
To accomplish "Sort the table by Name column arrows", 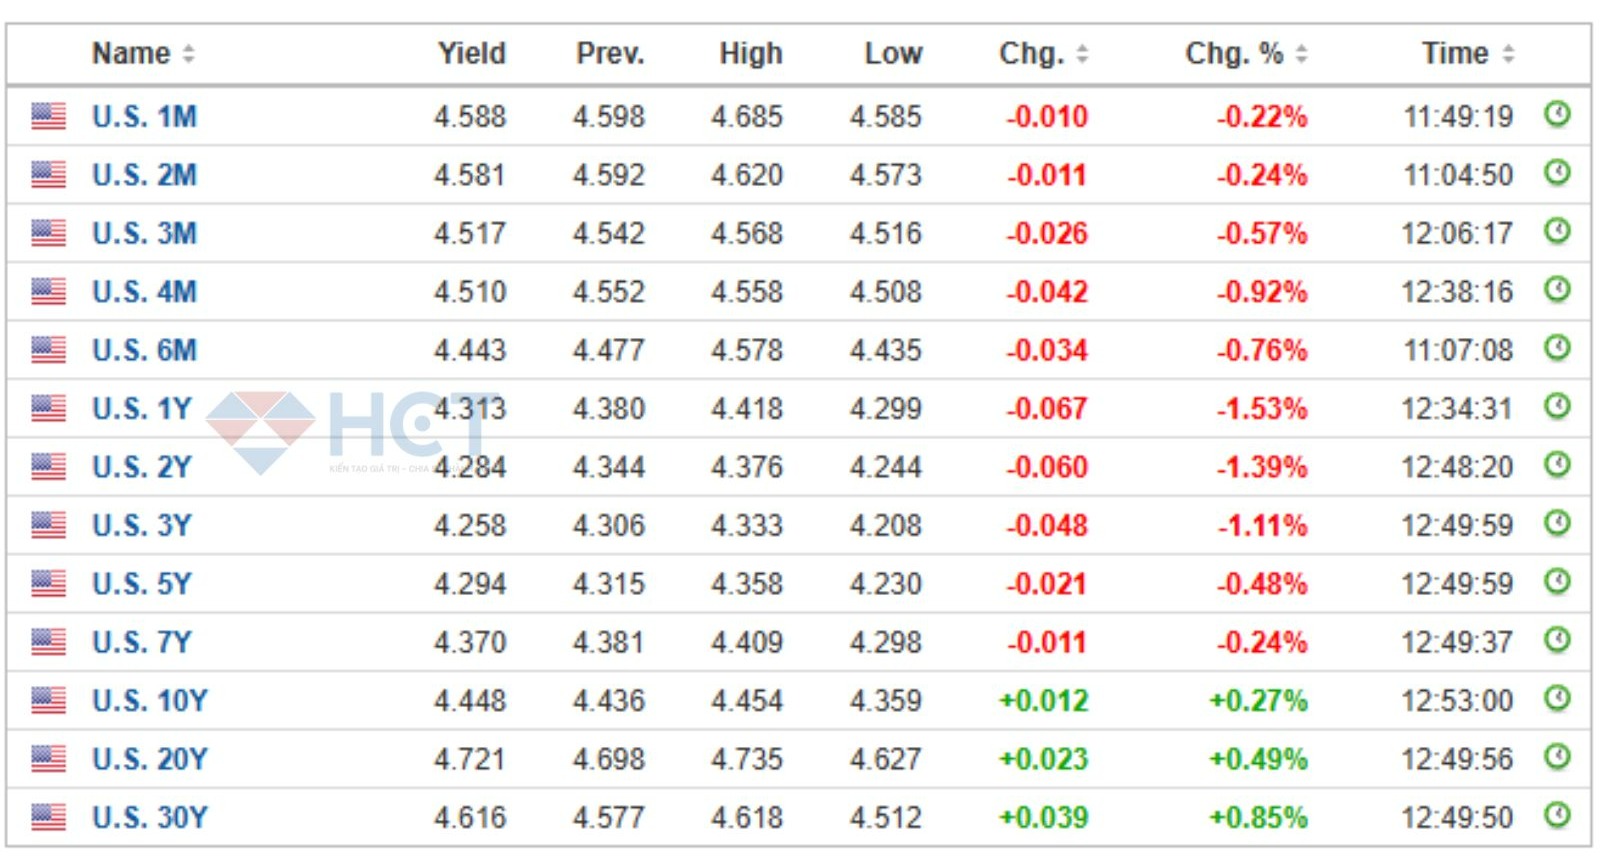I will click(188, 54).
